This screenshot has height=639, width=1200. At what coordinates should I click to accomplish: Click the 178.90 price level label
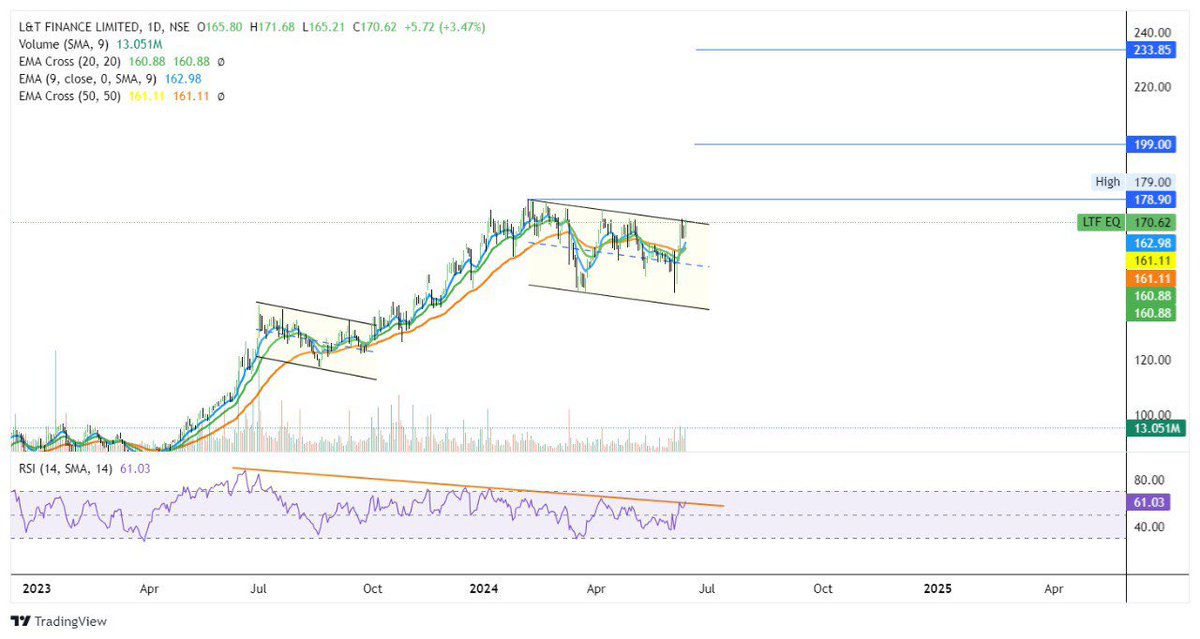point(1153,200)
